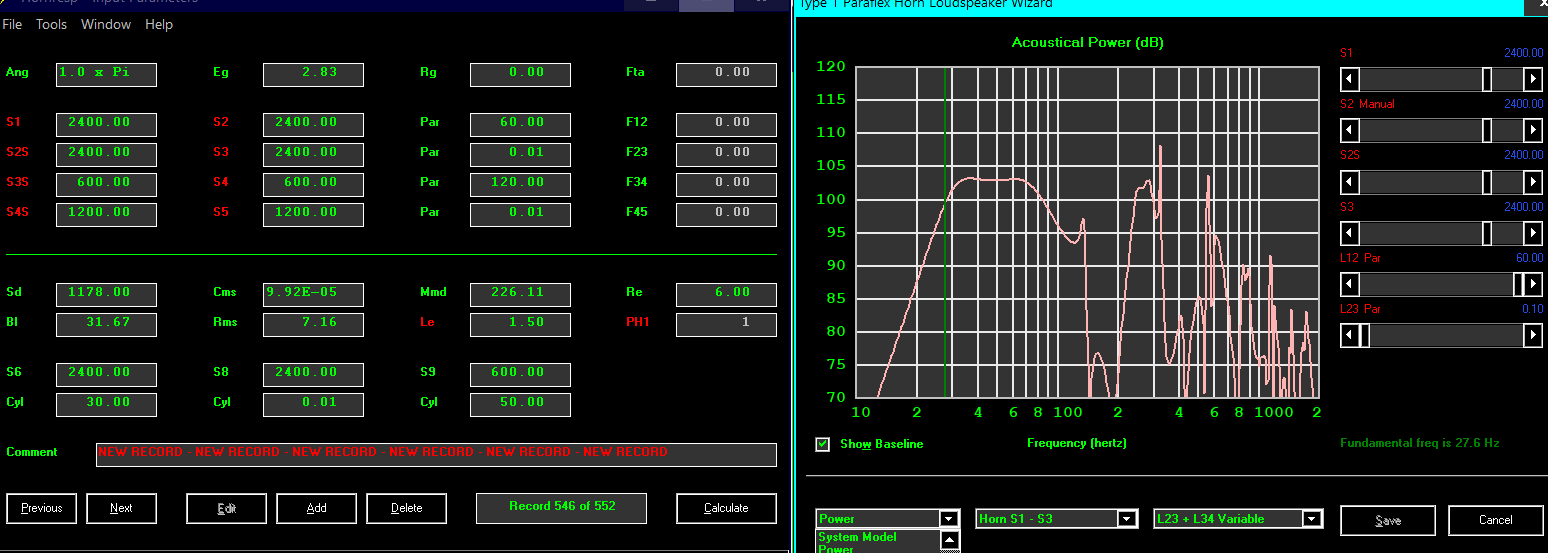Click the S1 slider right arrow
Viewport: 1548px width, 553px height.
[x=1533, y=78]
